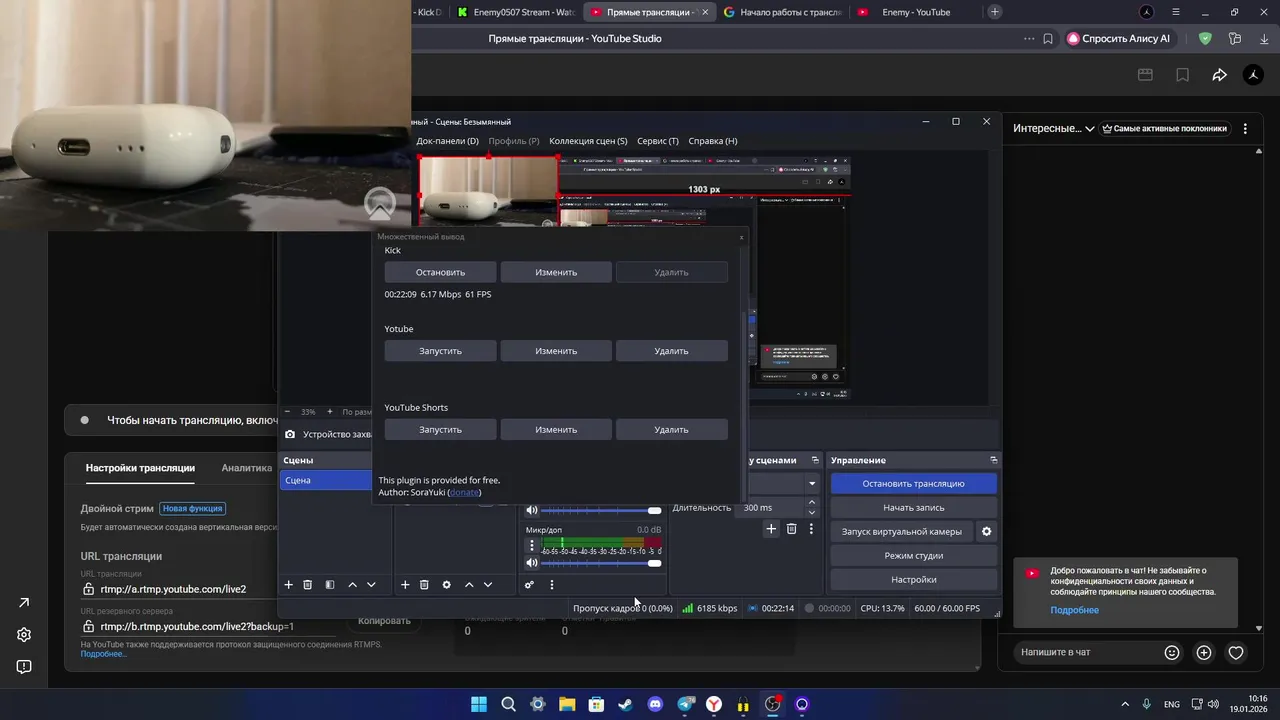The image size is (1280, 720).
Task: Toggle Самые активные поклонники chat chip
Action: coord(1164,128)
